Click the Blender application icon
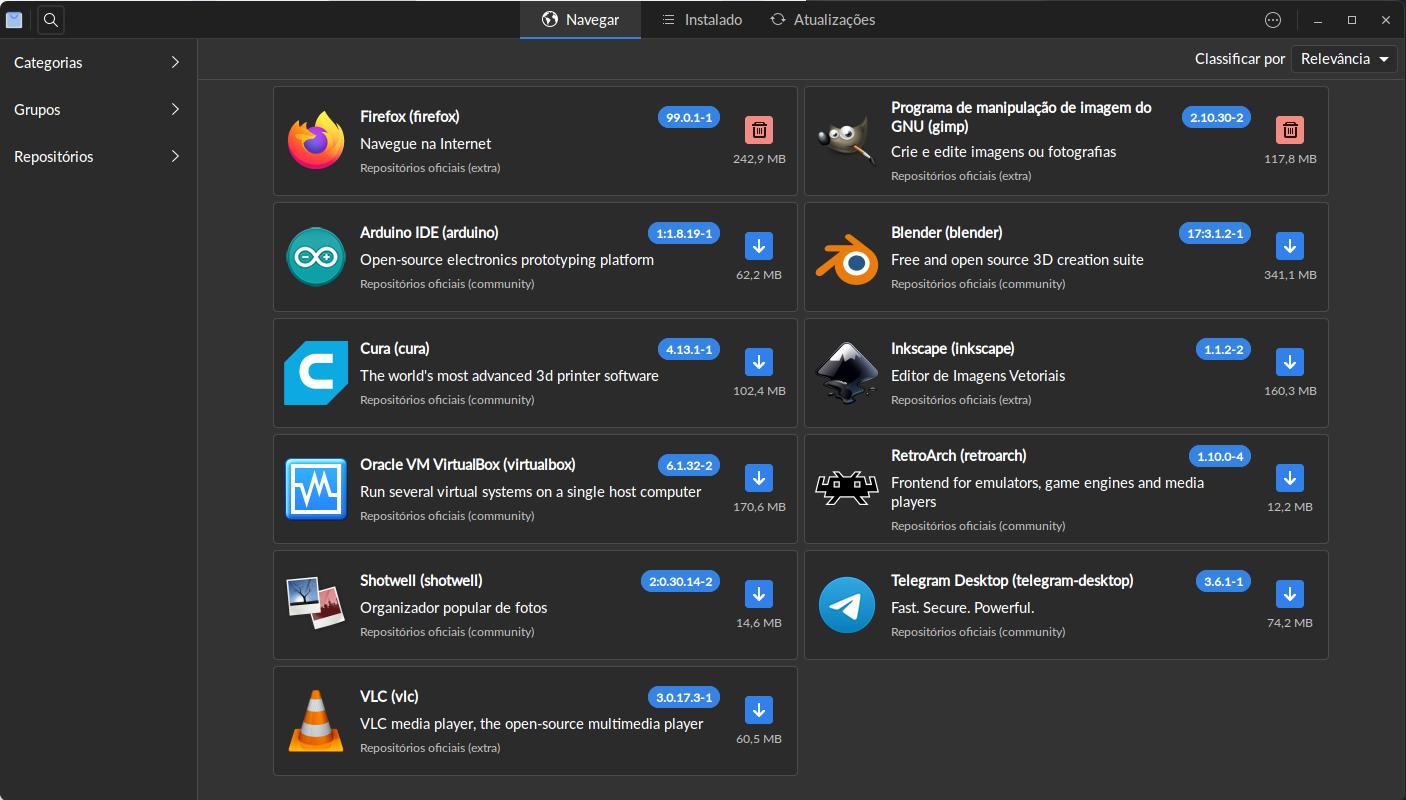This screenshot has width=1406, height=800. 846,256
